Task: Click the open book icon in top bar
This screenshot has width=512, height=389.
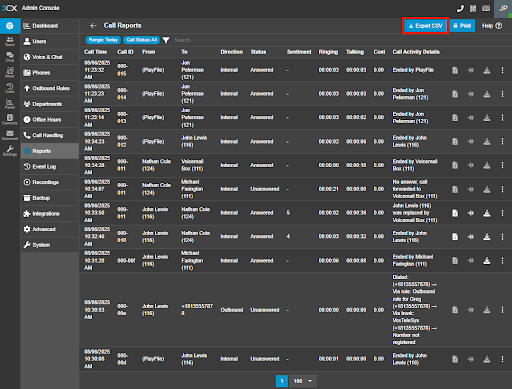Action: pos(486,8)
